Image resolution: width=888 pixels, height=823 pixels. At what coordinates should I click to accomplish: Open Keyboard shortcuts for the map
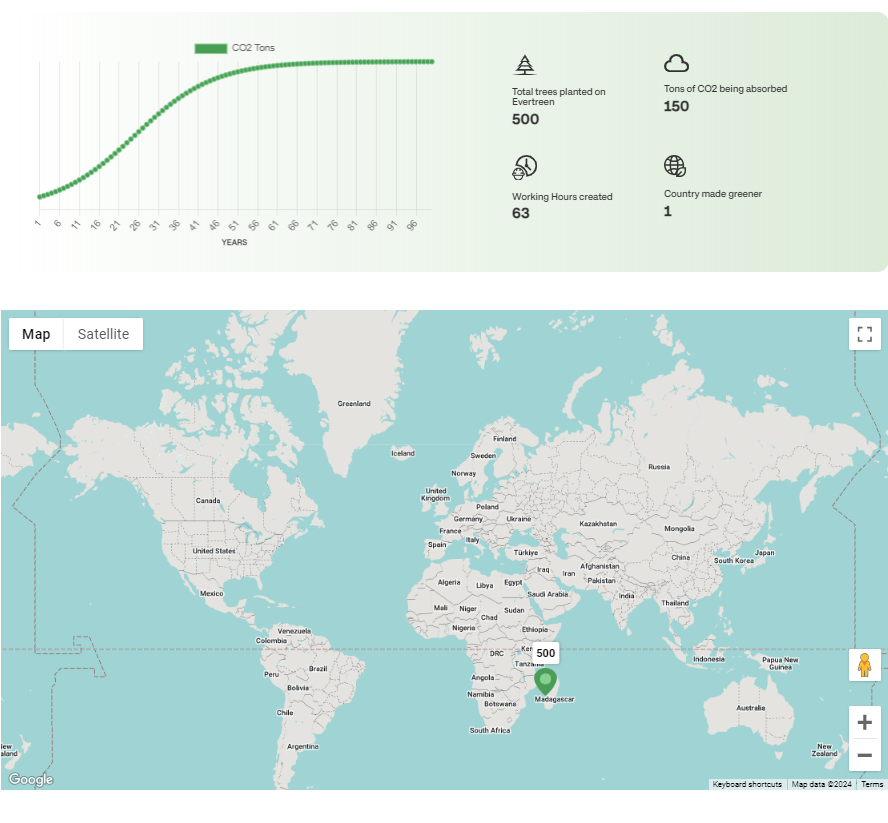pyautogui.click(x=747, y=785)
